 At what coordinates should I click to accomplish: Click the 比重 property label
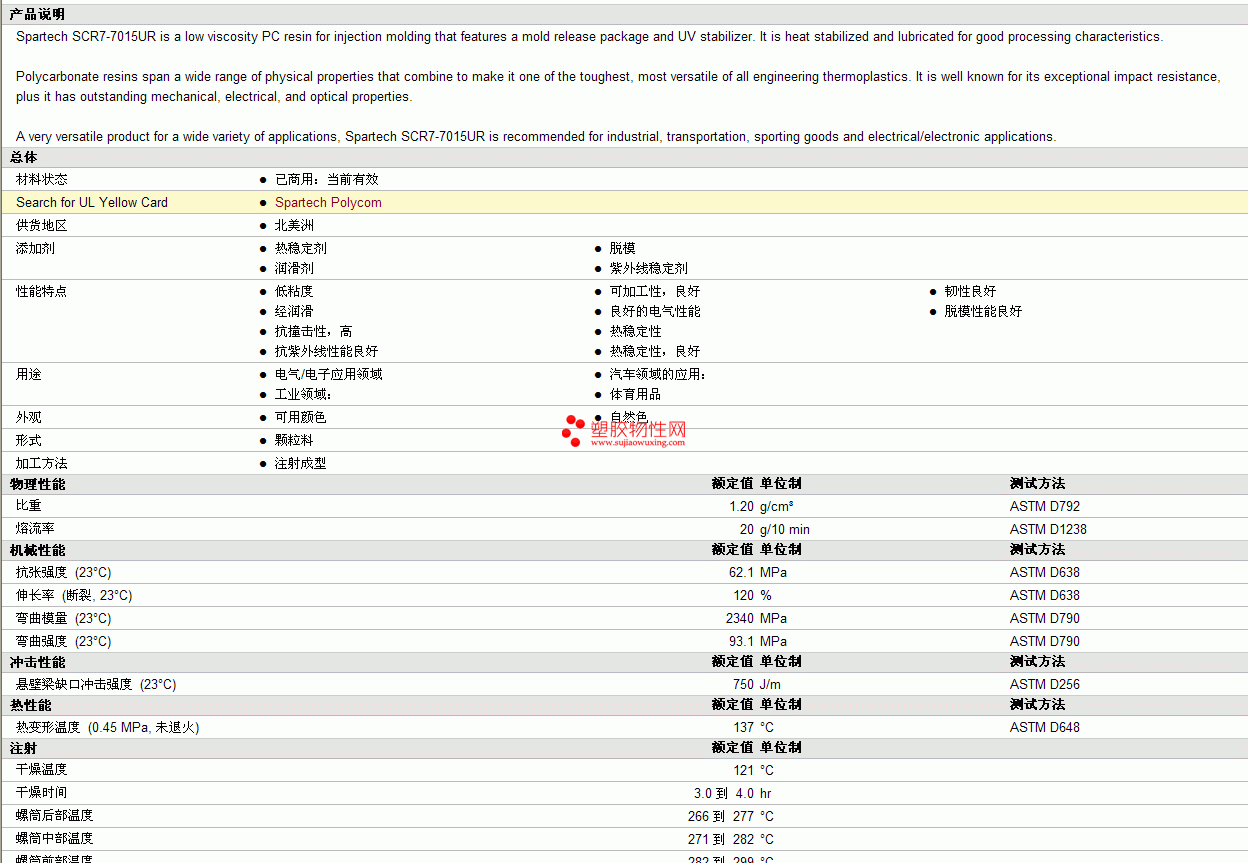point(29,506)
